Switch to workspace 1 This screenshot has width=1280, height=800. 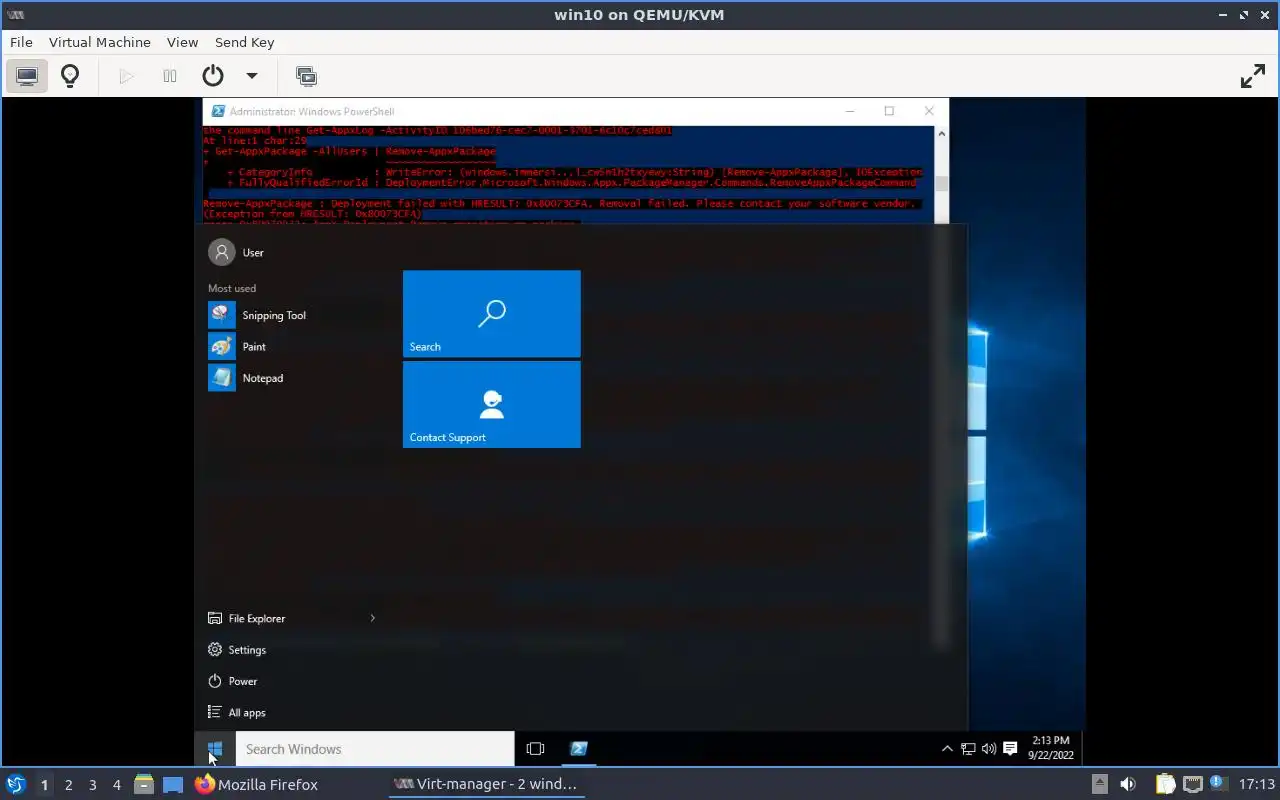[44, 785]
